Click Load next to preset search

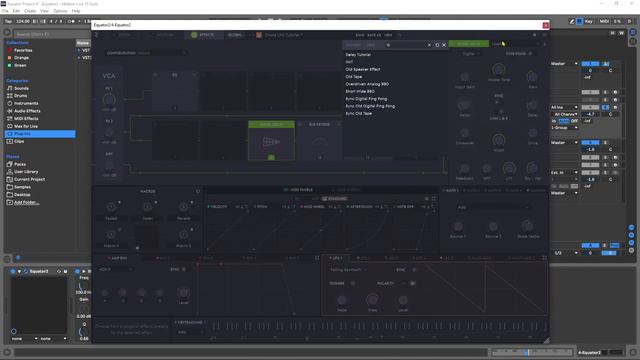coord(496,44)
